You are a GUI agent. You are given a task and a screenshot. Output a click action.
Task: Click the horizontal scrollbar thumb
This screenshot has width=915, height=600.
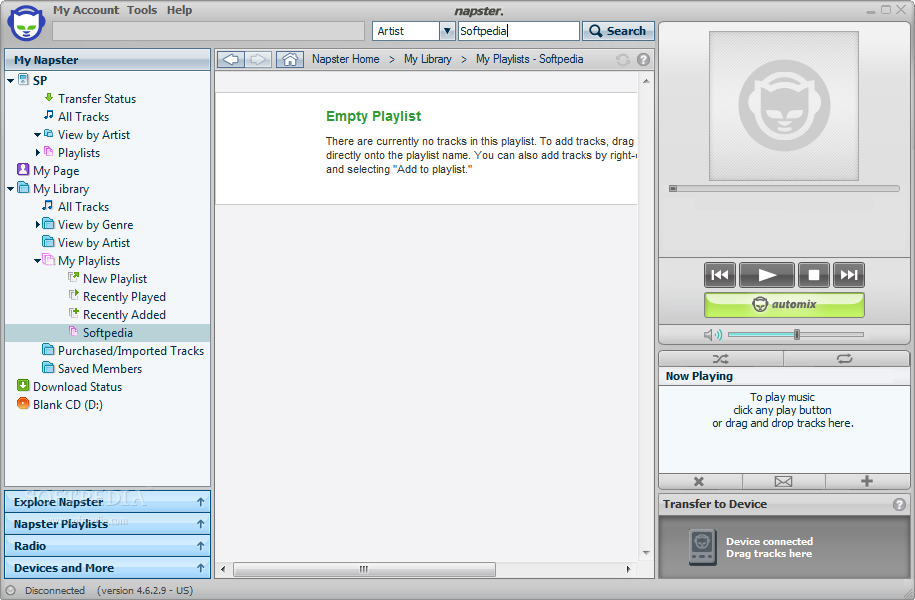364,569
